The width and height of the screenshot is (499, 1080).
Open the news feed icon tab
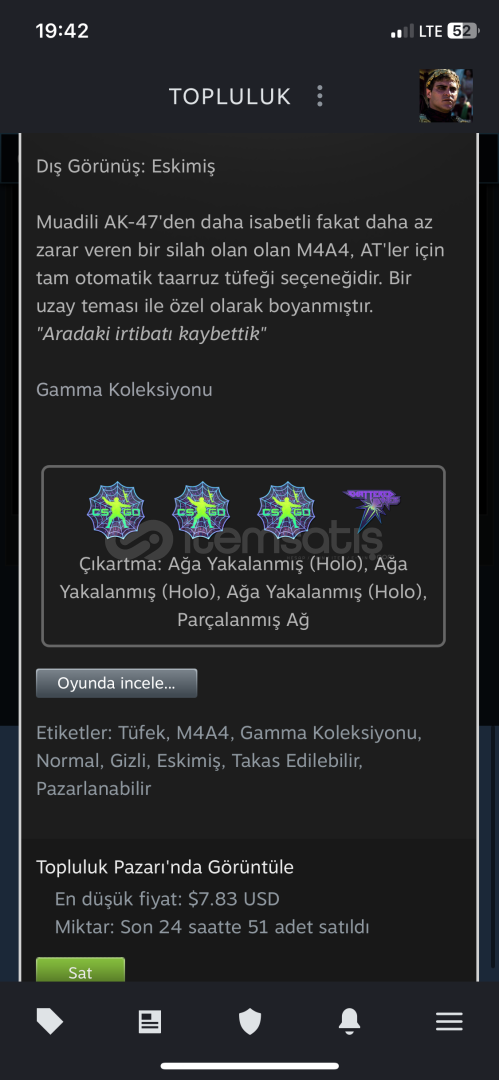(x=150, y=1022)
